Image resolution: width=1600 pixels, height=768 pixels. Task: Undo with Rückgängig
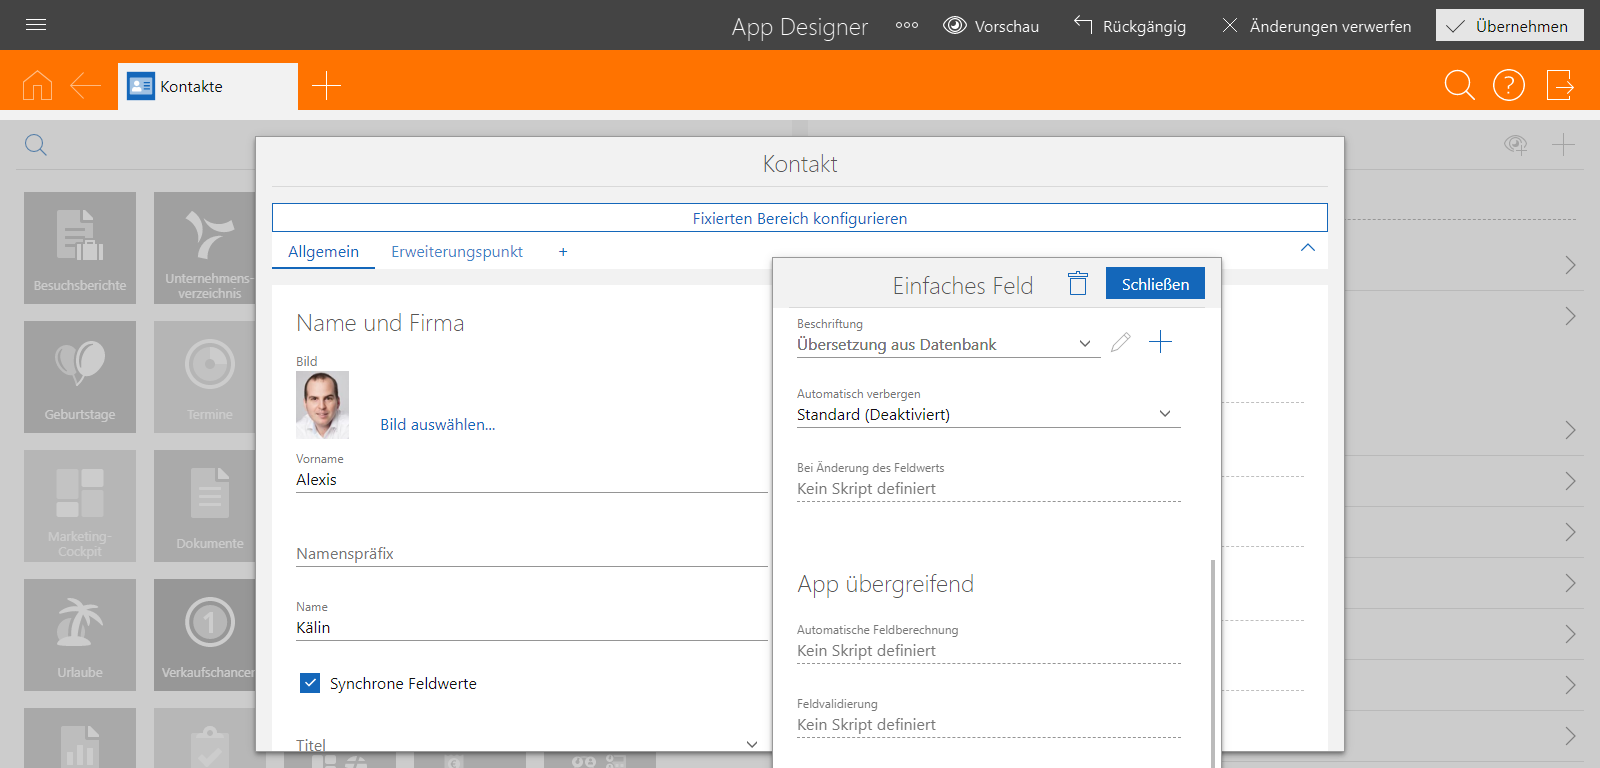tap(1130, 26)
